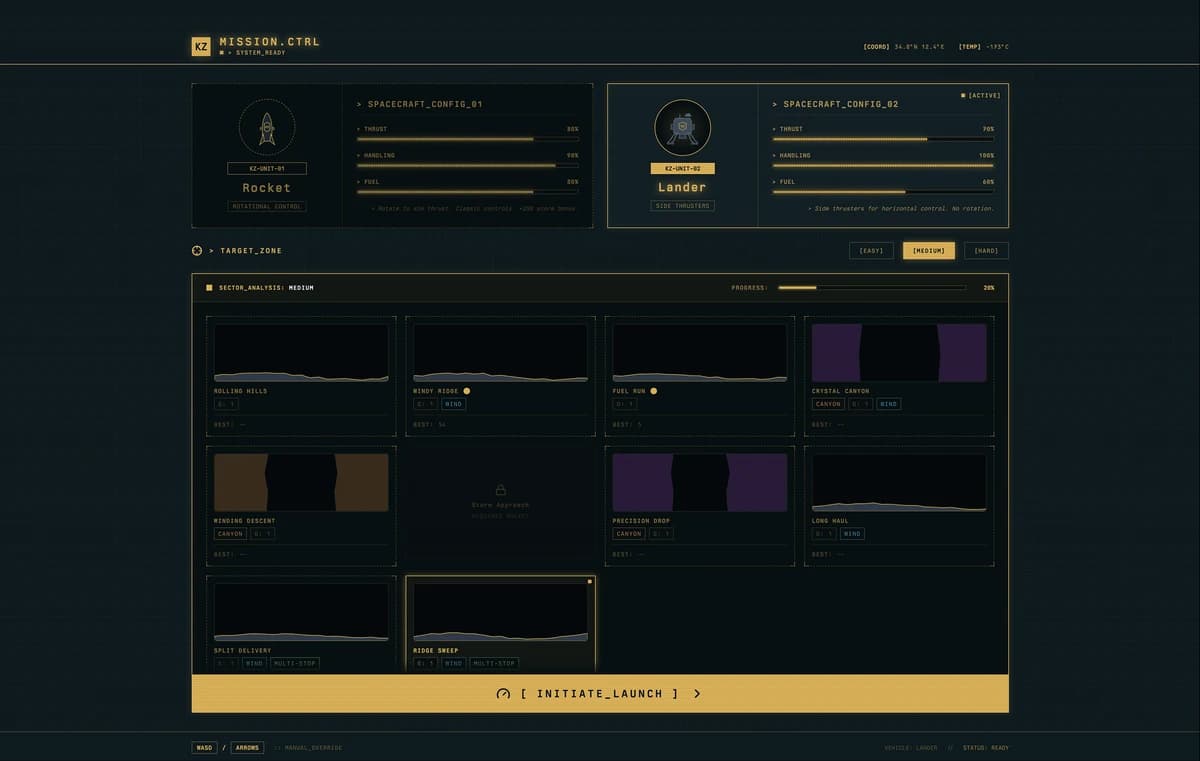Click the gold medal dot on Fuel Run

[653, 391]
